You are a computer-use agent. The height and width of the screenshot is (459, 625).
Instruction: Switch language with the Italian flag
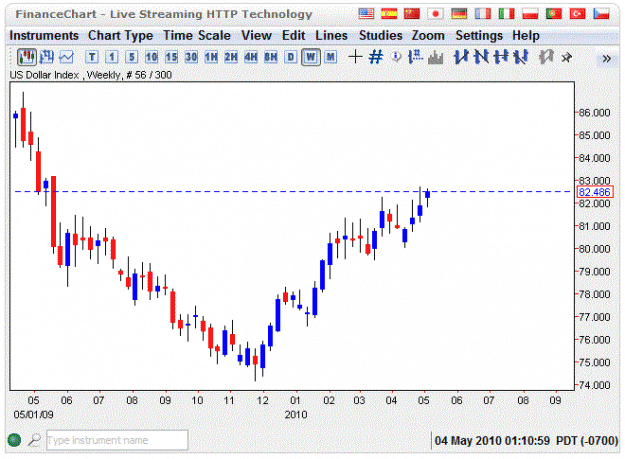point(506,14)
